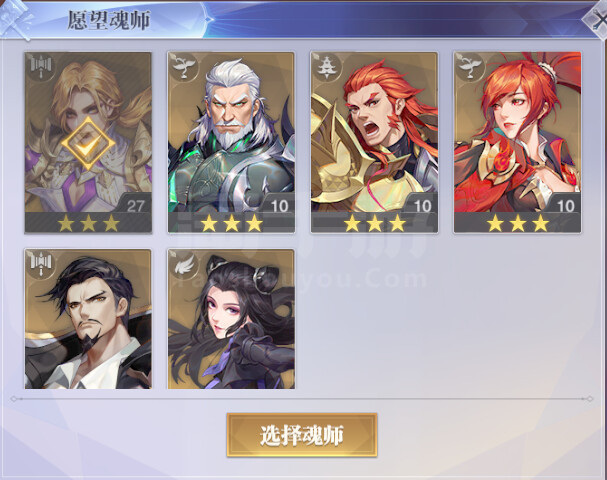
Task: Click the 愿望魂师 title header
Action: [x=109, y=19]
